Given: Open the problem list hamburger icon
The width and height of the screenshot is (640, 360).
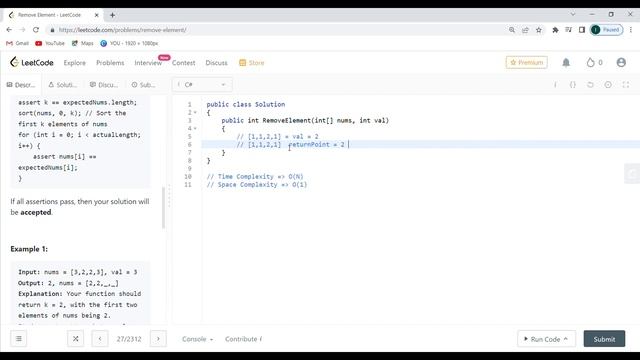Looking at the screenshot, I should [19, 339].
